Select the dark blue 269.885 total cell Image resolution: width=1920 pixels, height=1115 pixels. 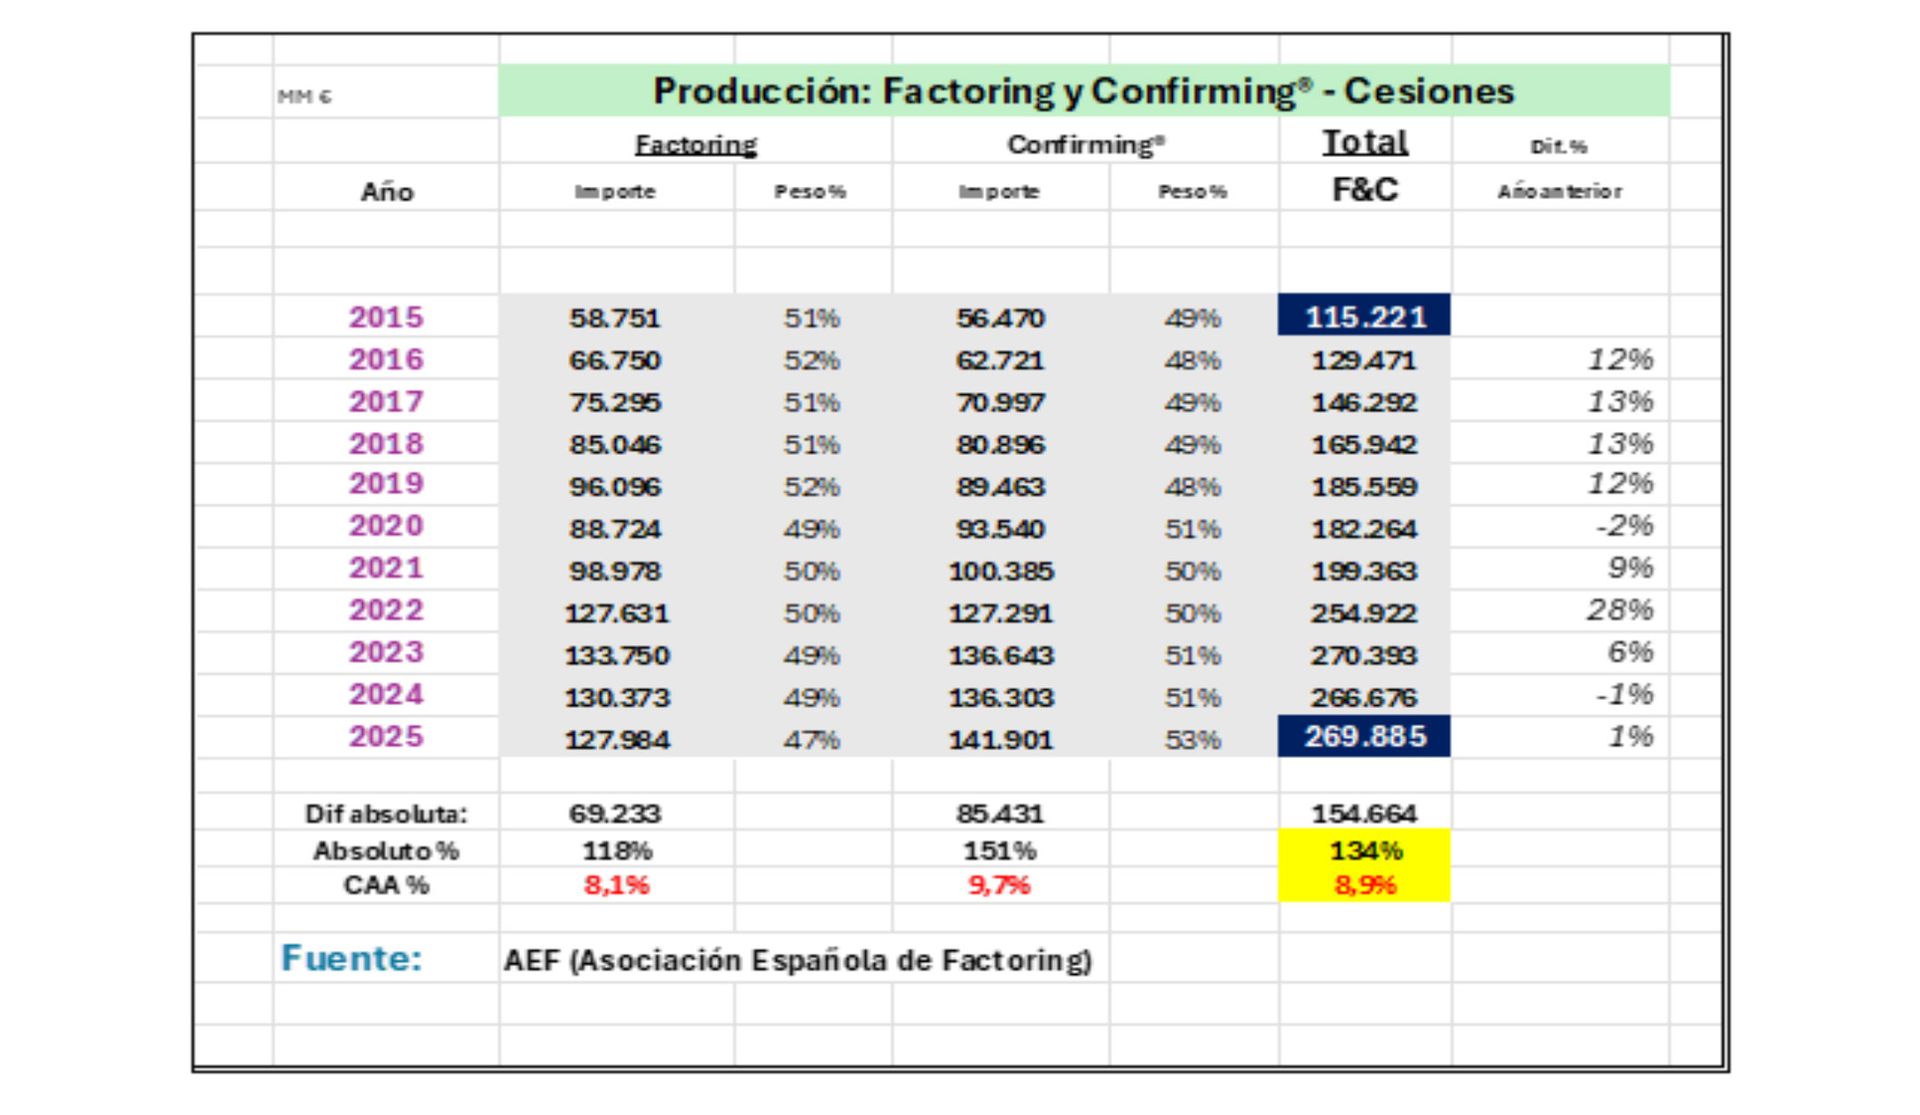(1364, 737)
